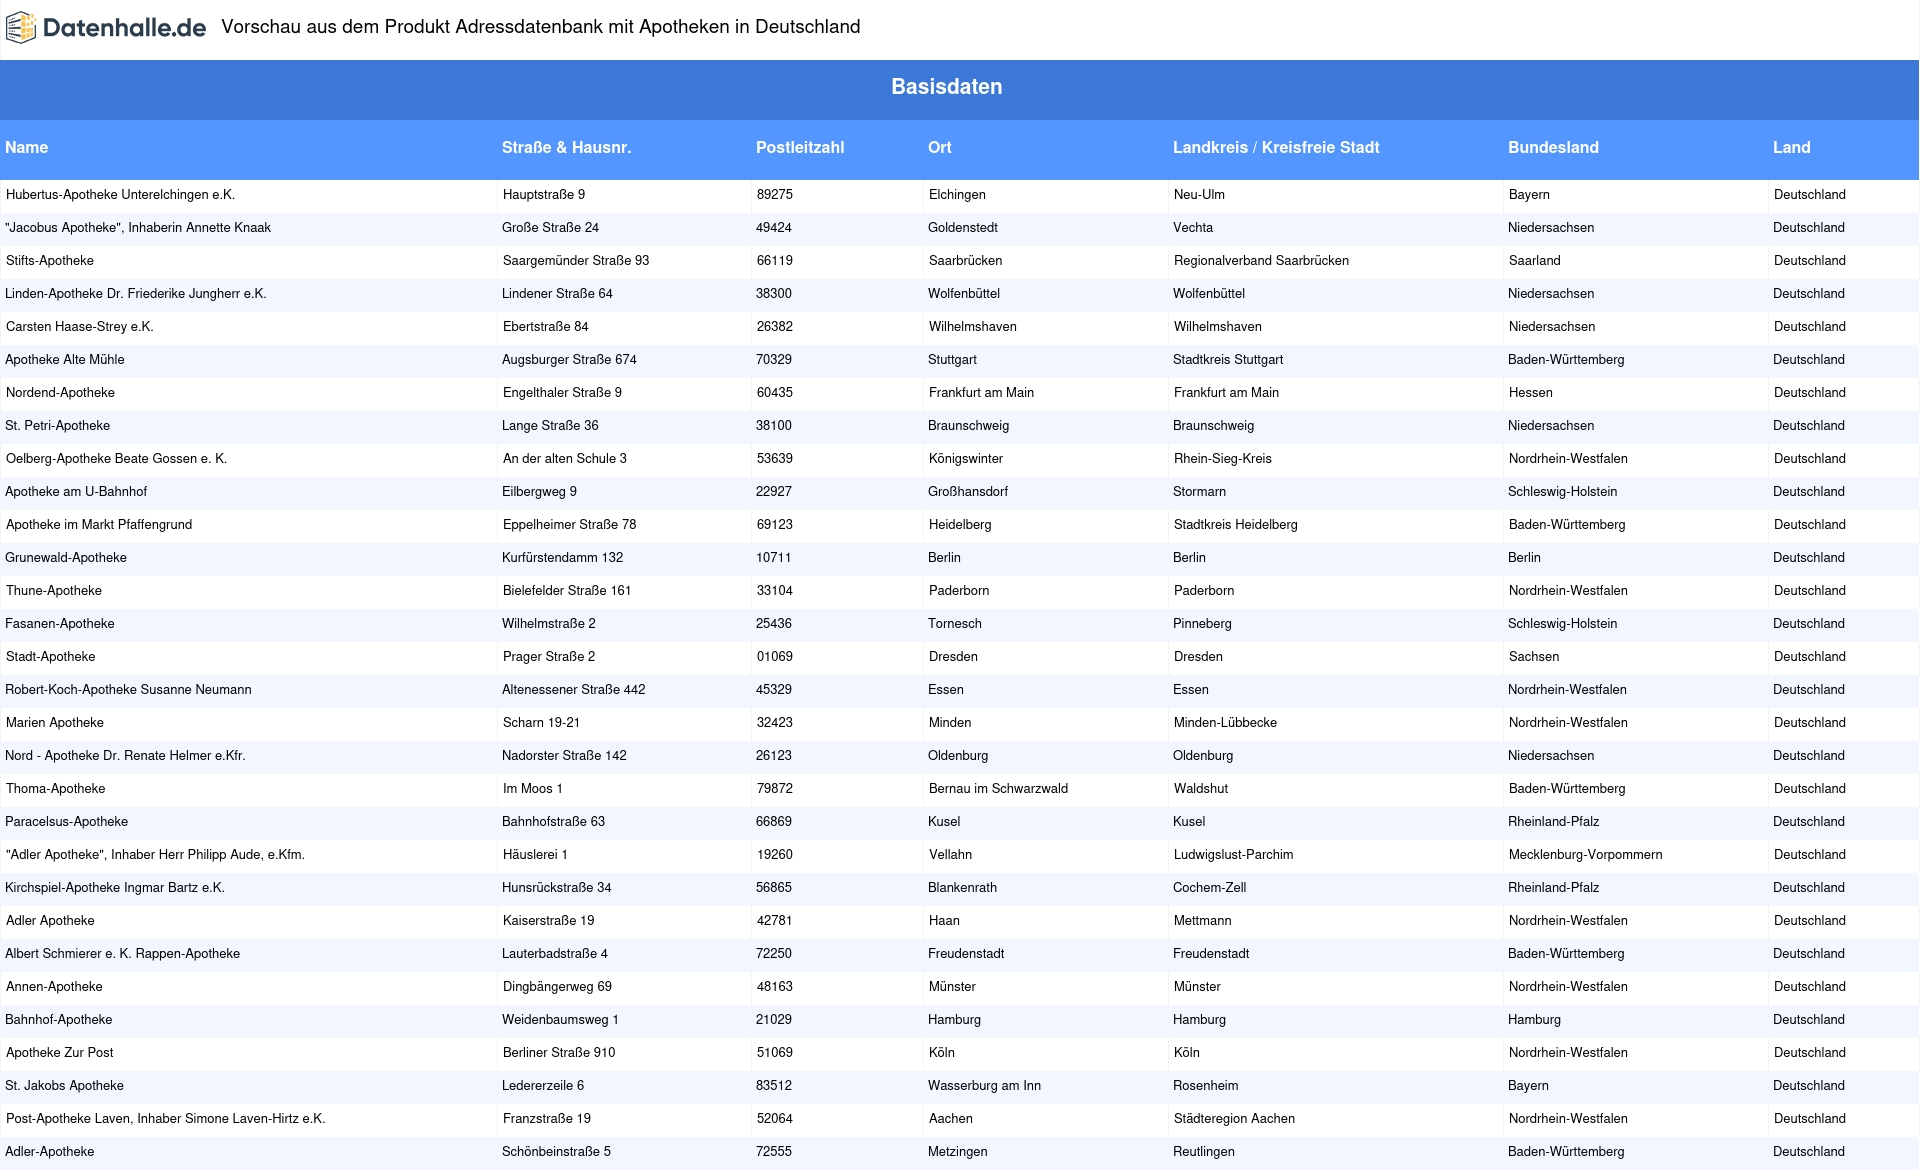Screen dimensions: 1920x1170
Task: Select Robert-Koch-Apotheke Susanne Neumann
Action: (128, 690)
